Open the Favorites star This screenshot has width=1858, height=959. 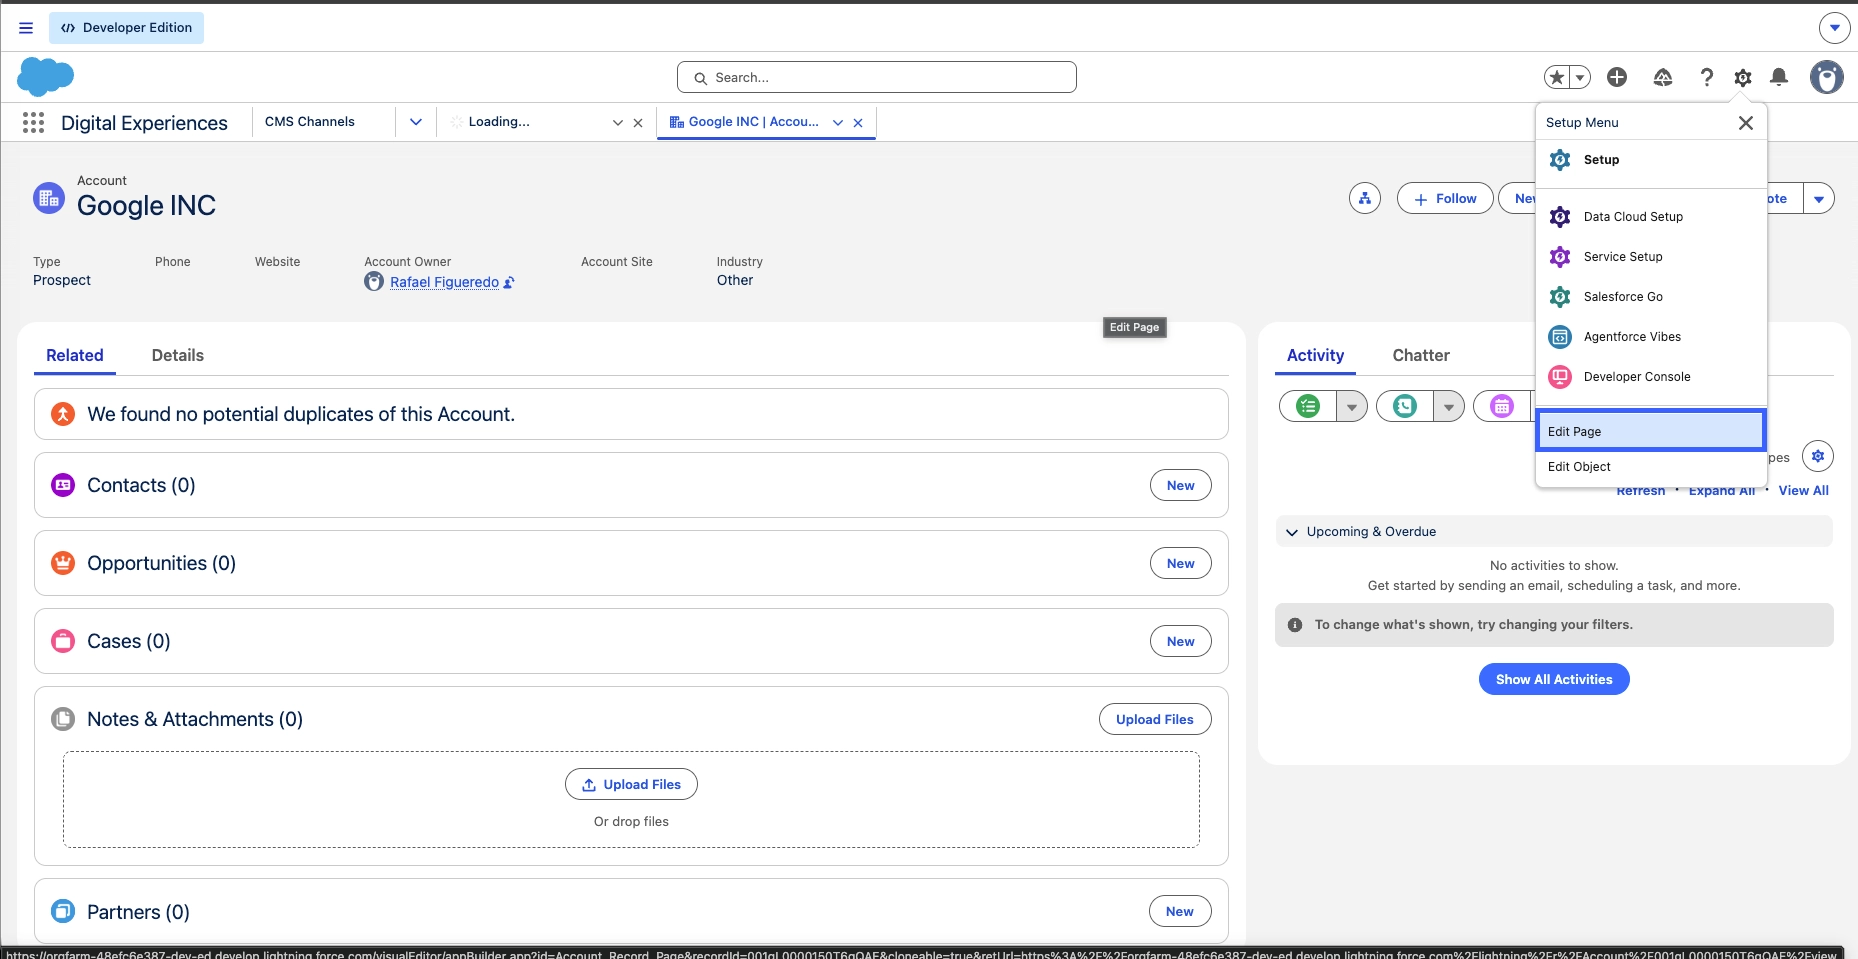click(x=1556, y=77)
